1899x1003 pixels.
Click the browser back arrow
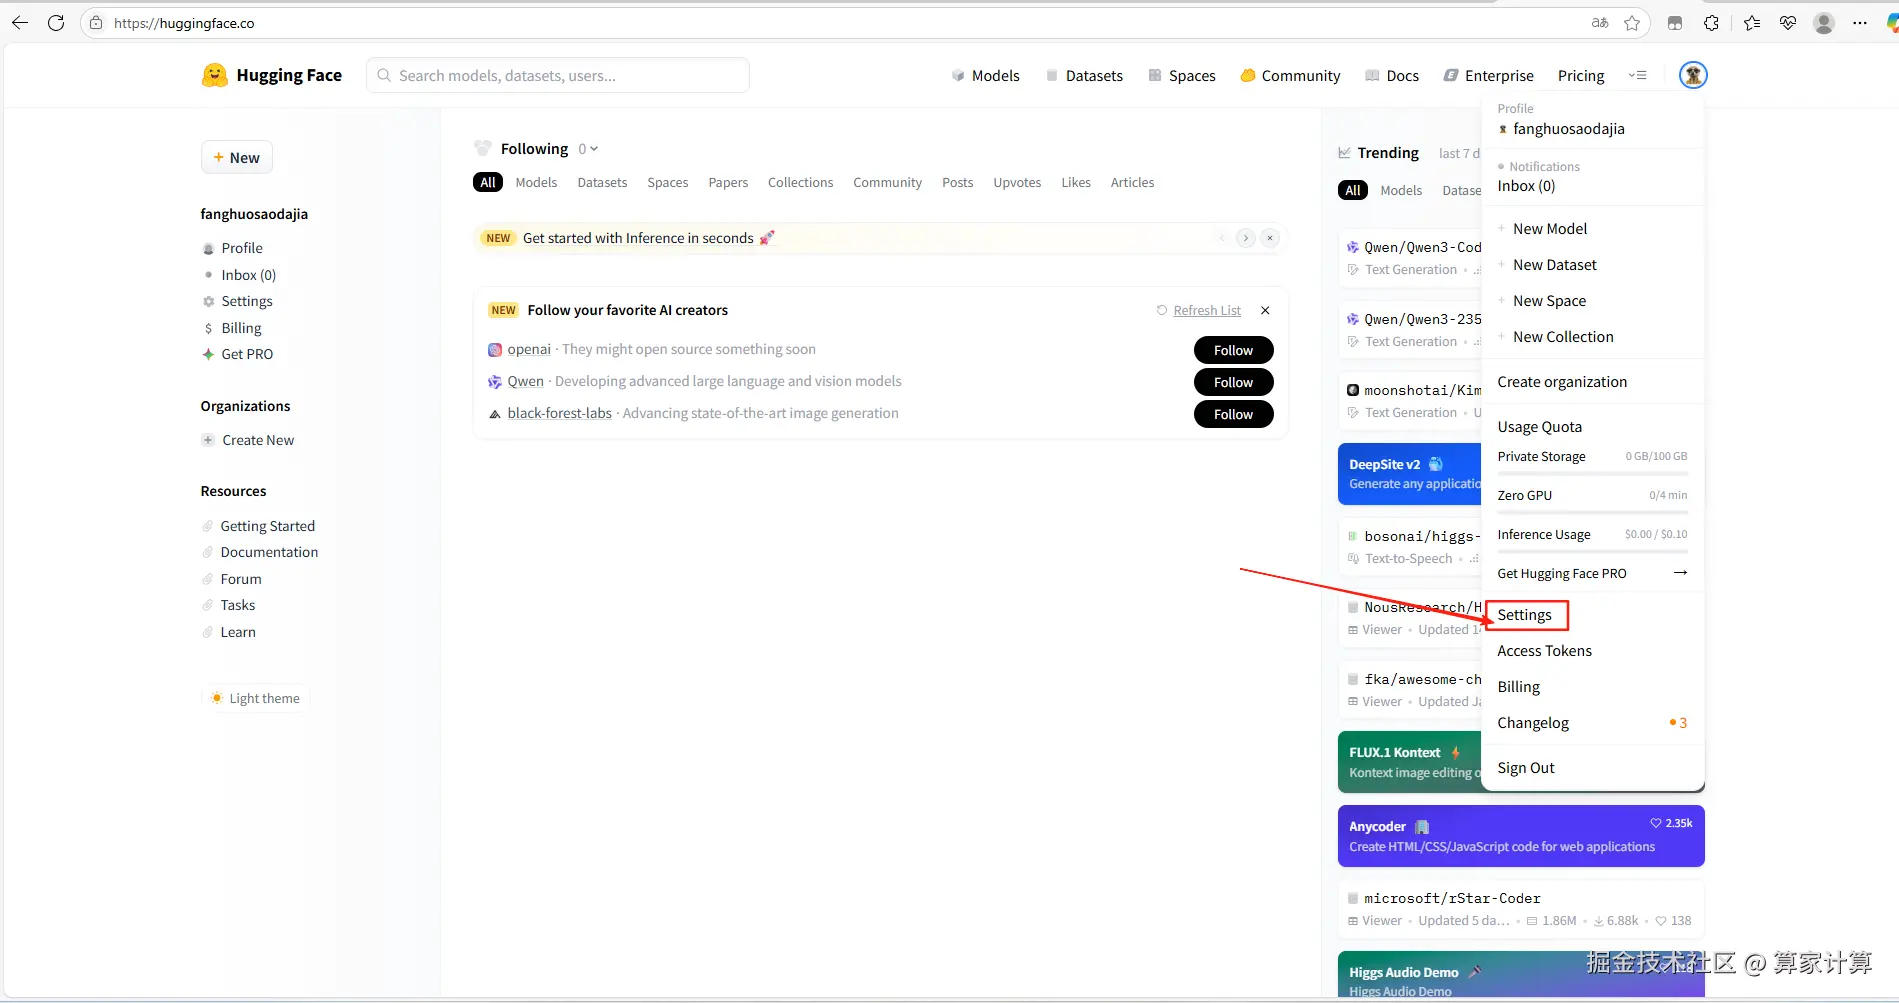point(19,23)
